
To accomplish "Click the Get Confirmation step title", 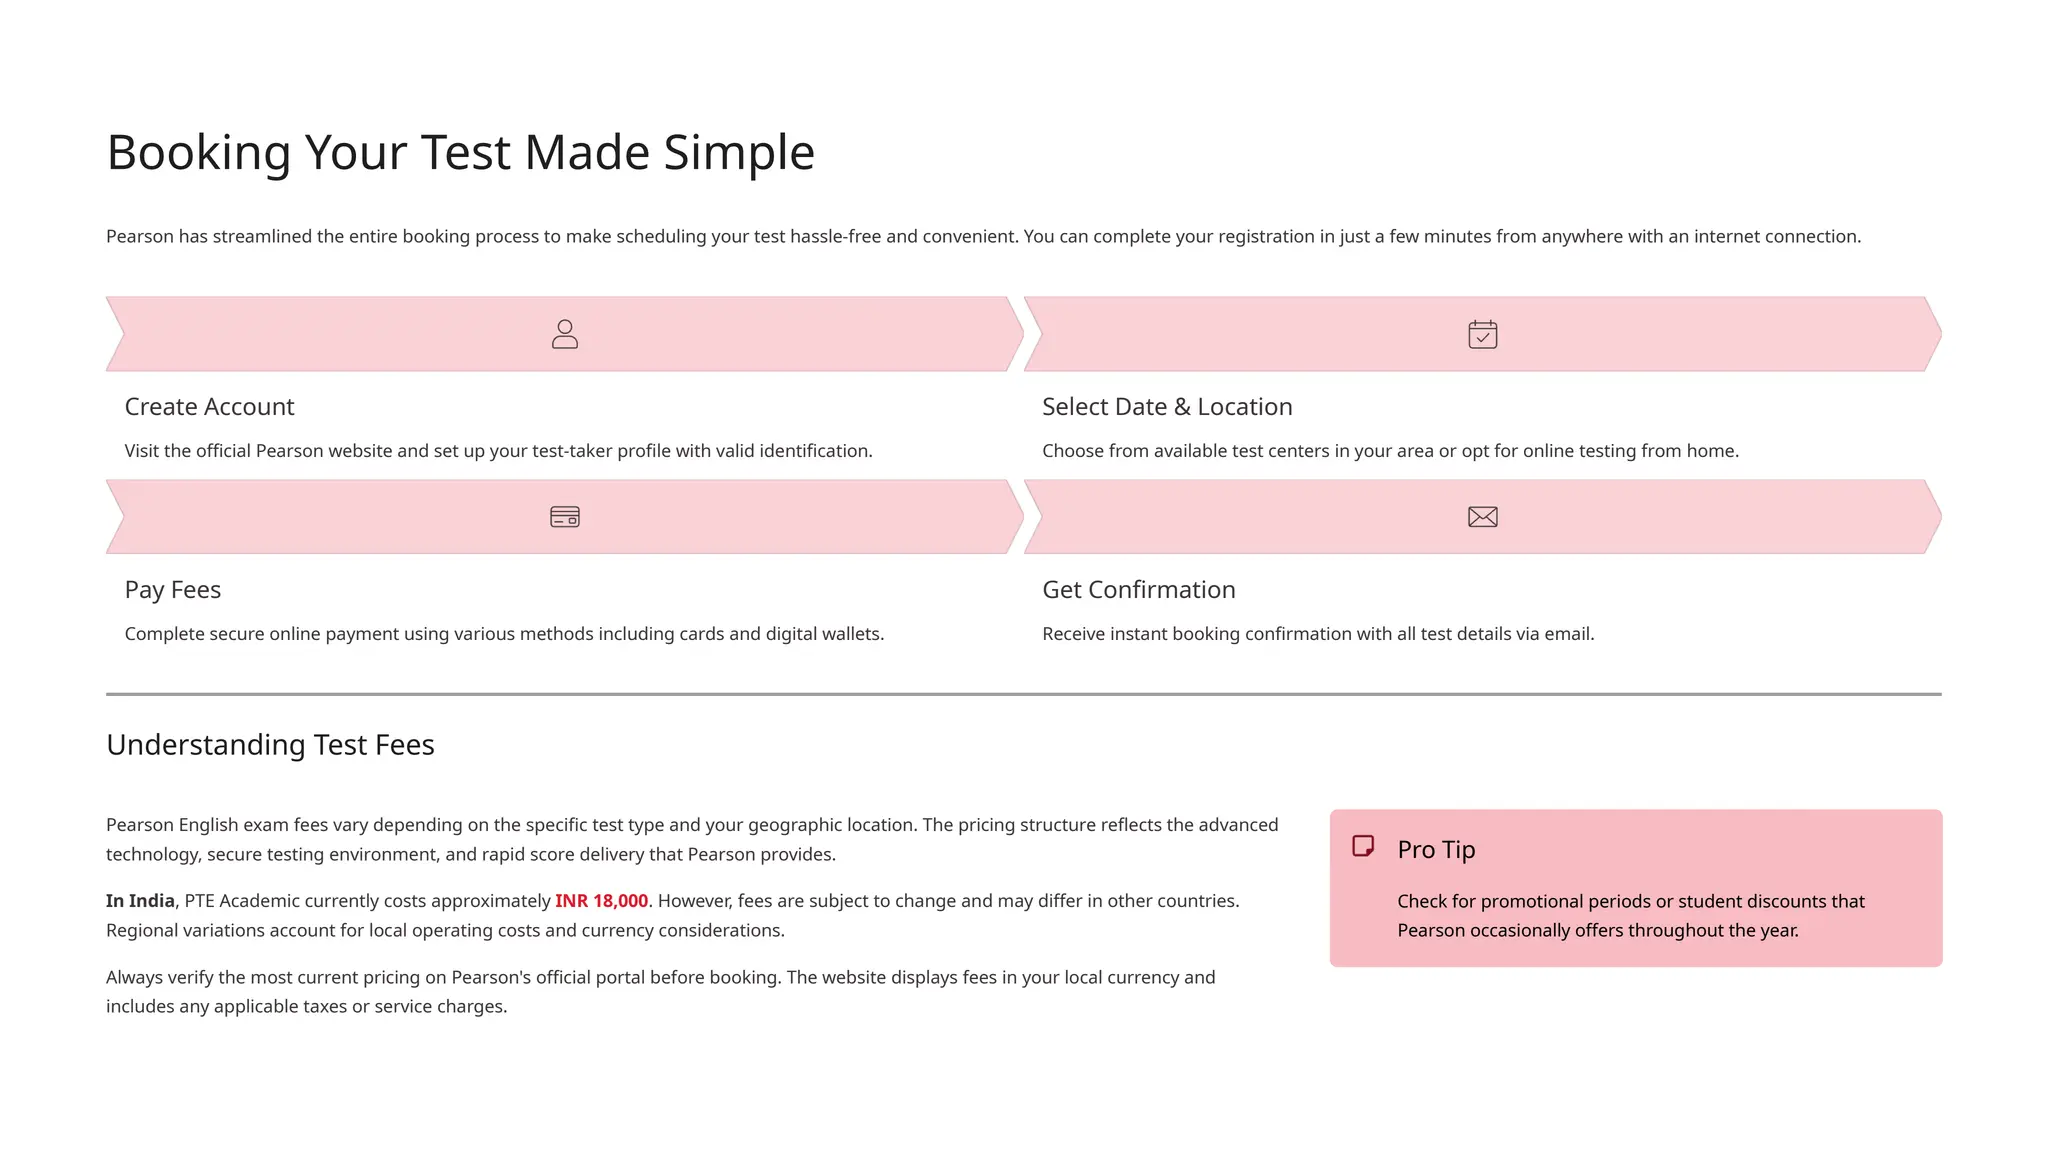I will 1138,590.
